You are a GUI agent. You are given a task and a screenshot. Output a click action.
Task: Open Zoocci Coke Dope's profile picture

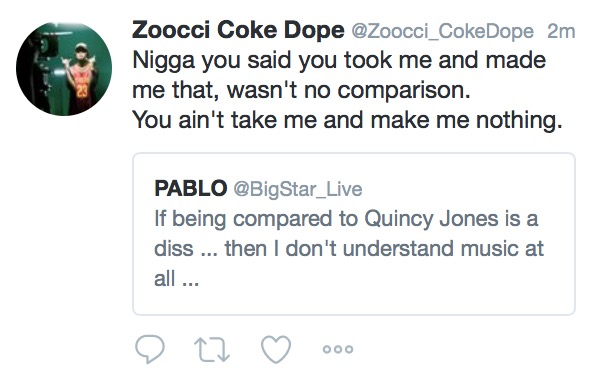coord(64,68)
